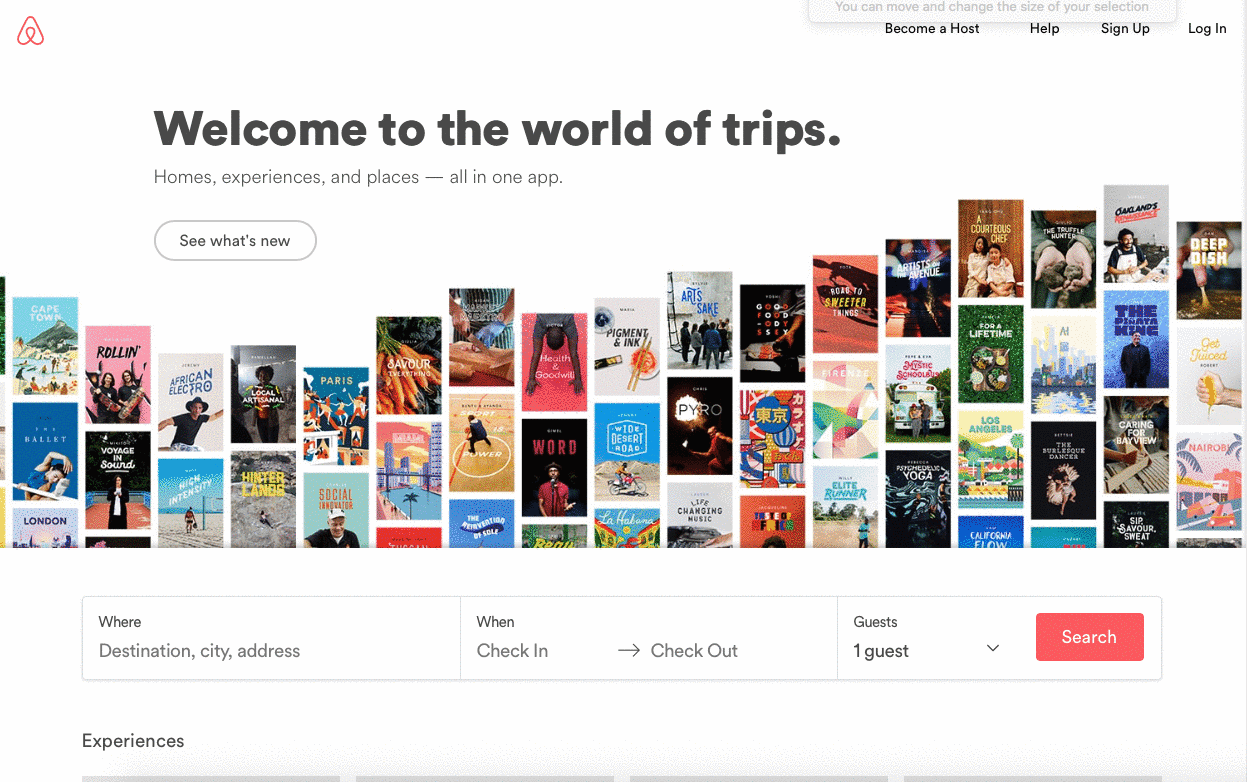Click the arrow between Check In and Check Out

pyautogui.click(x=629, y=651)
